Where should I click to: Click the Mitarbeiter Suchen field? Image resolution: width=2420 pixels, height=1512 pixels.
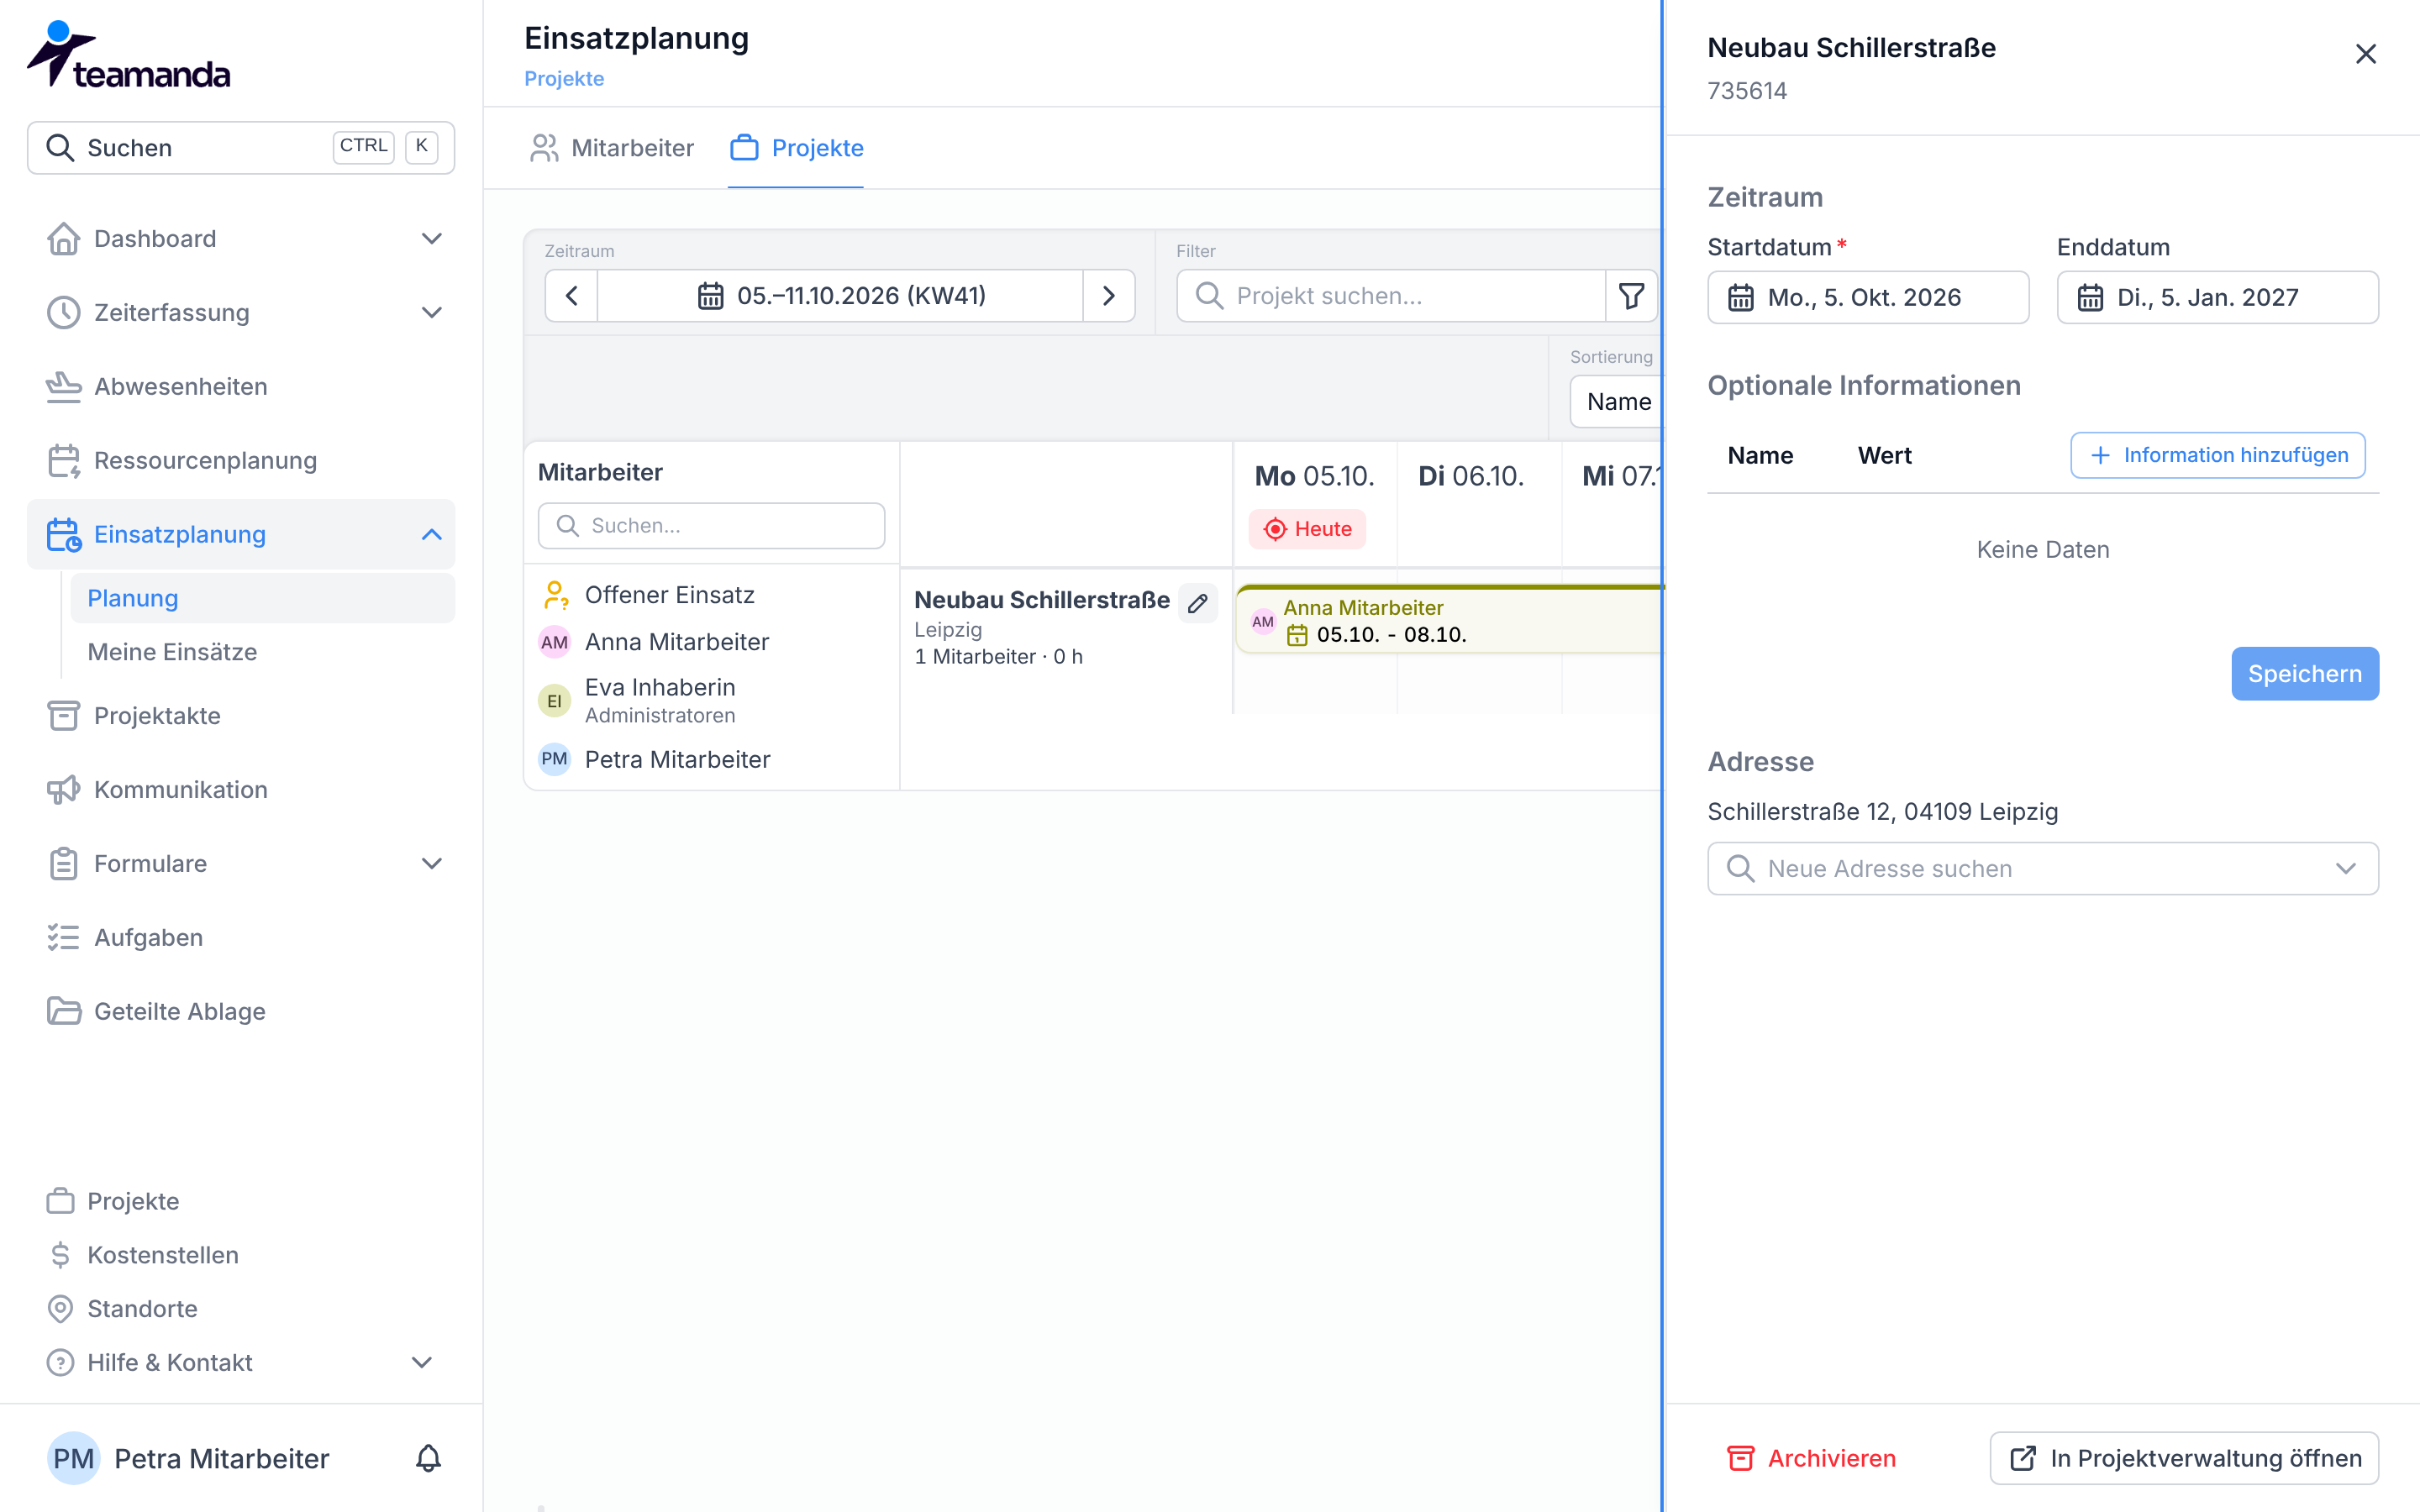pyautogui.click(x=711, y=526)
